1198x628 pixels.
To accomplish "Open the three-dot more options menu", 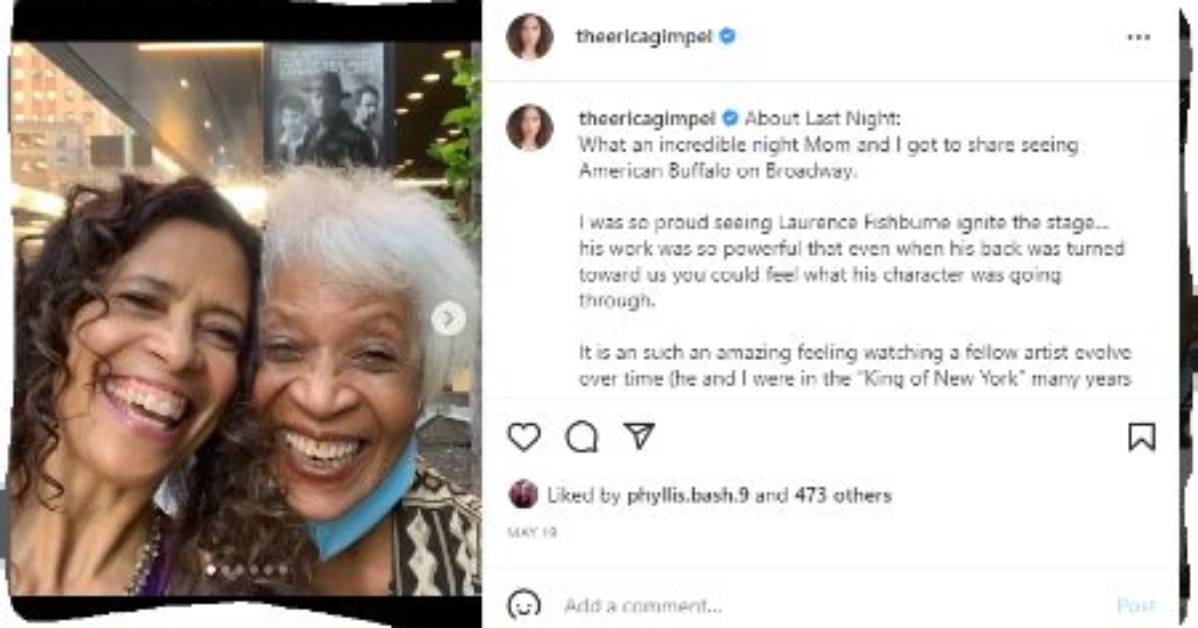I will 1138,37.
